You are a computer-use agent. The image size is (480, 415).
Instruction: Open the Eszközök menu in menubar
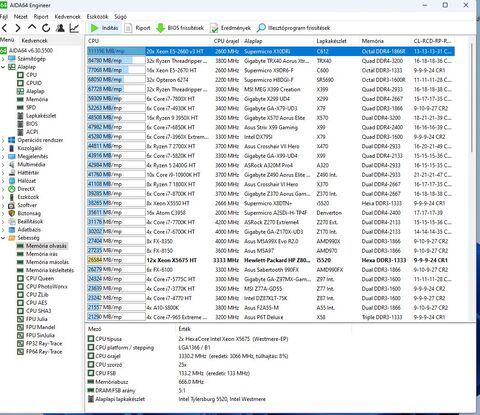[97, 17]
